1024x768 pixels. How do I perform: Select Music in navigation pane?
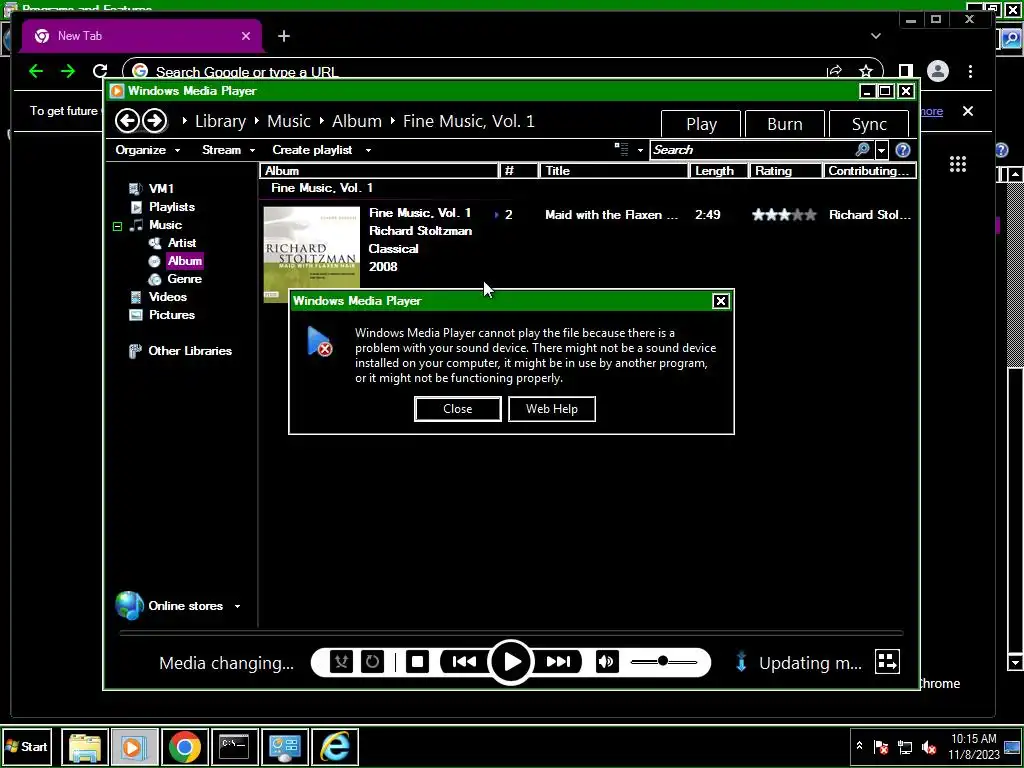[165, 225]
